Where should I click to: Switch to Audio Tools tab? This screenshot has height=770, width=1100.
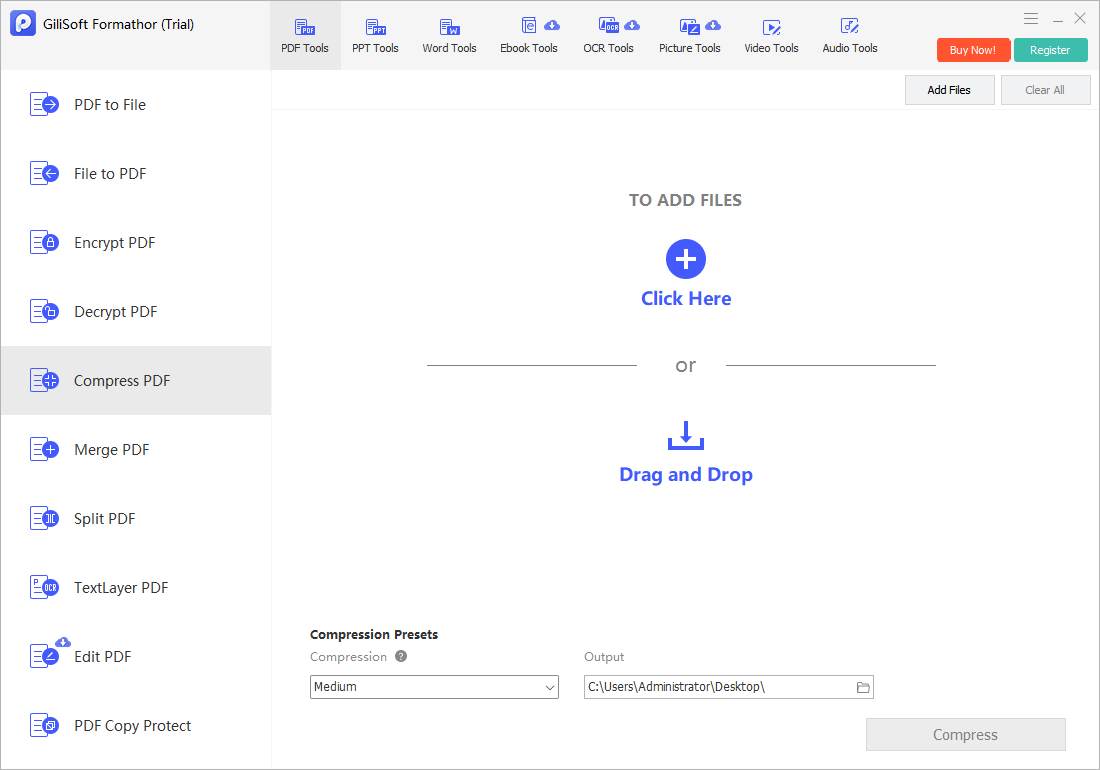[850, 36]
